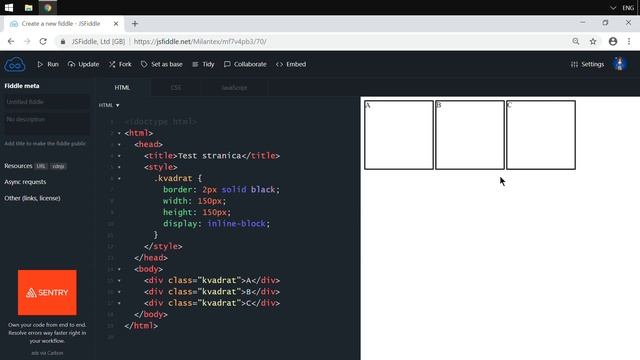Click the site security lock icon
640x360 pixels.
[63, 41]
